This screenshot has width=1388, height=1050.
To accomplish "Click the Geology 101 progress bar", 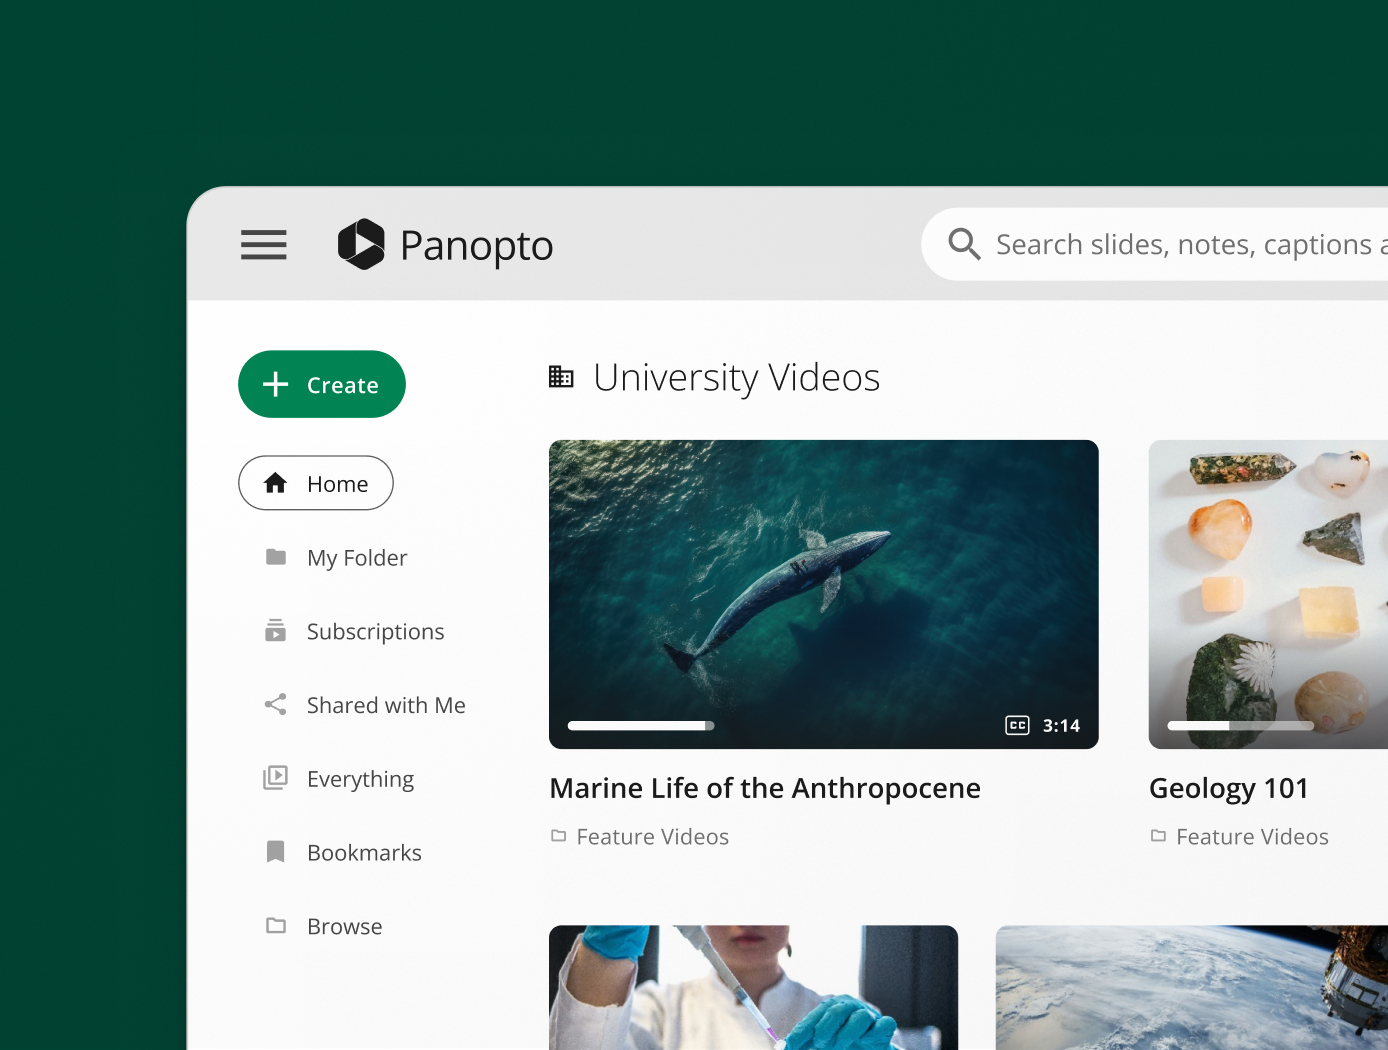I will pos(1240,726).
